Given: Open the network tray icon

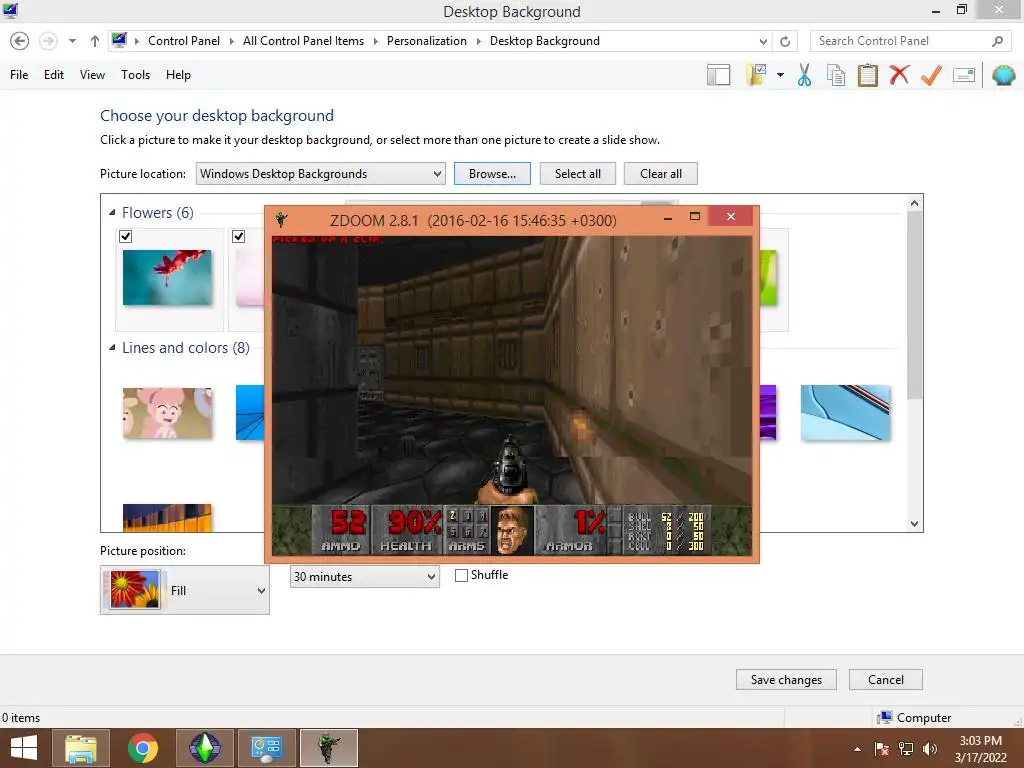Looking at the screenshot, I should (906, 749).
